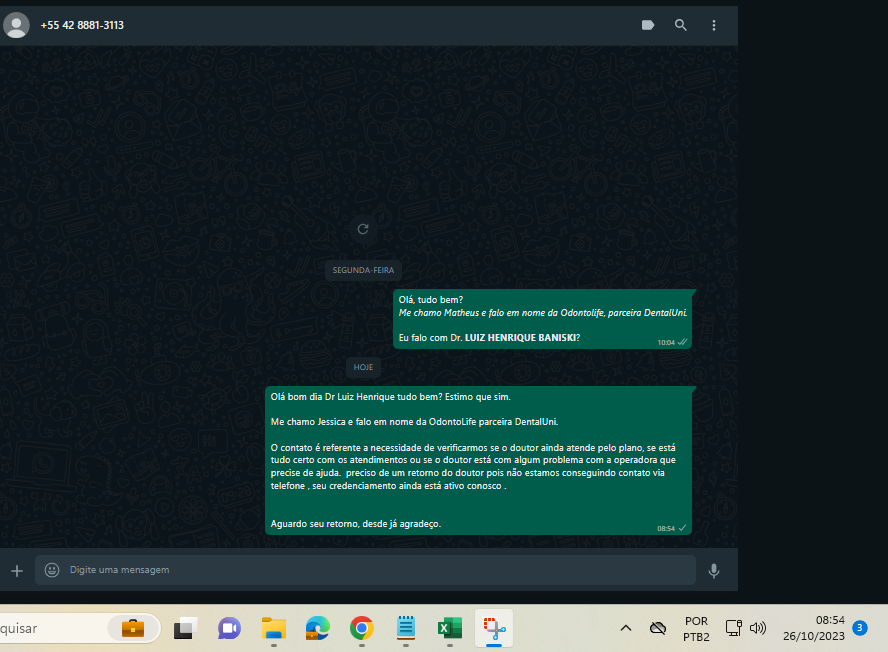Open the contact profile picture
Screen dimensions: 888x652
(x=16, y=25)
